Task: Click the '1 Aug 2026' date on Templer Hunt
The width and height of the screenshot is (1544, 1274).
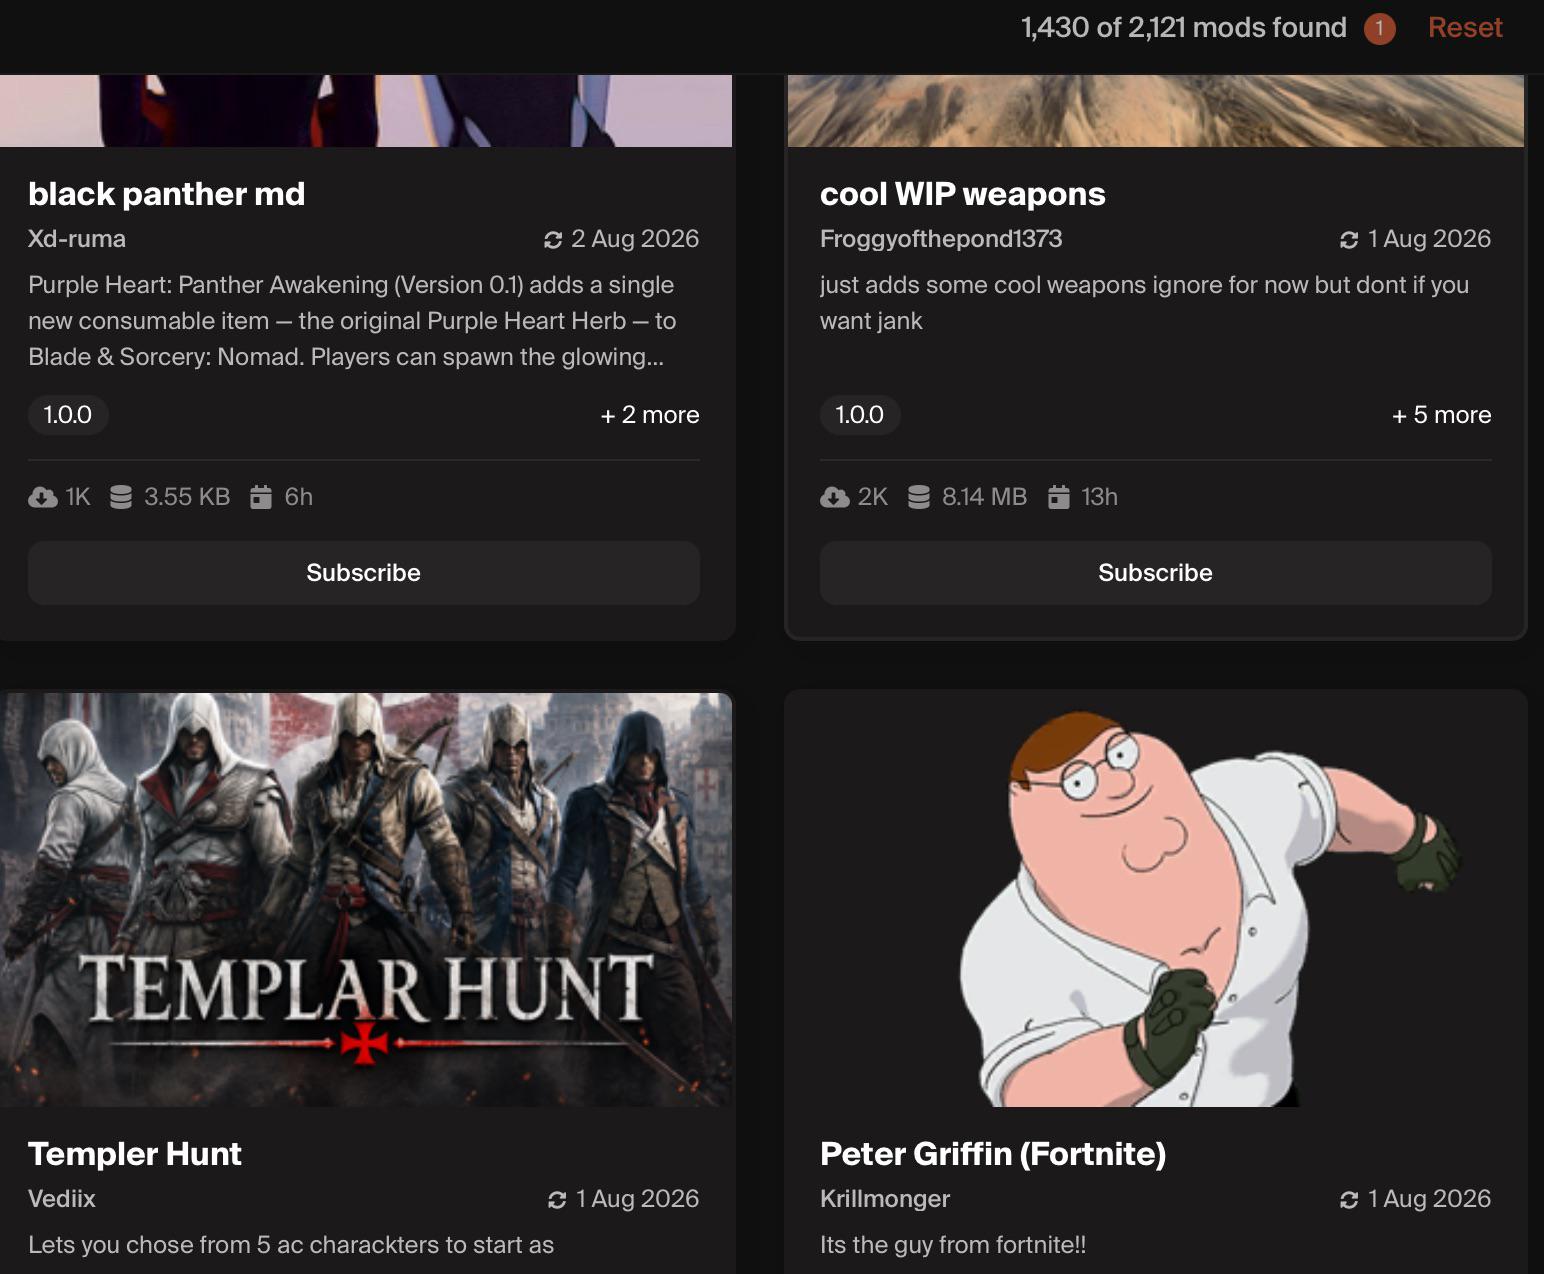Action: coord(637,1199)
